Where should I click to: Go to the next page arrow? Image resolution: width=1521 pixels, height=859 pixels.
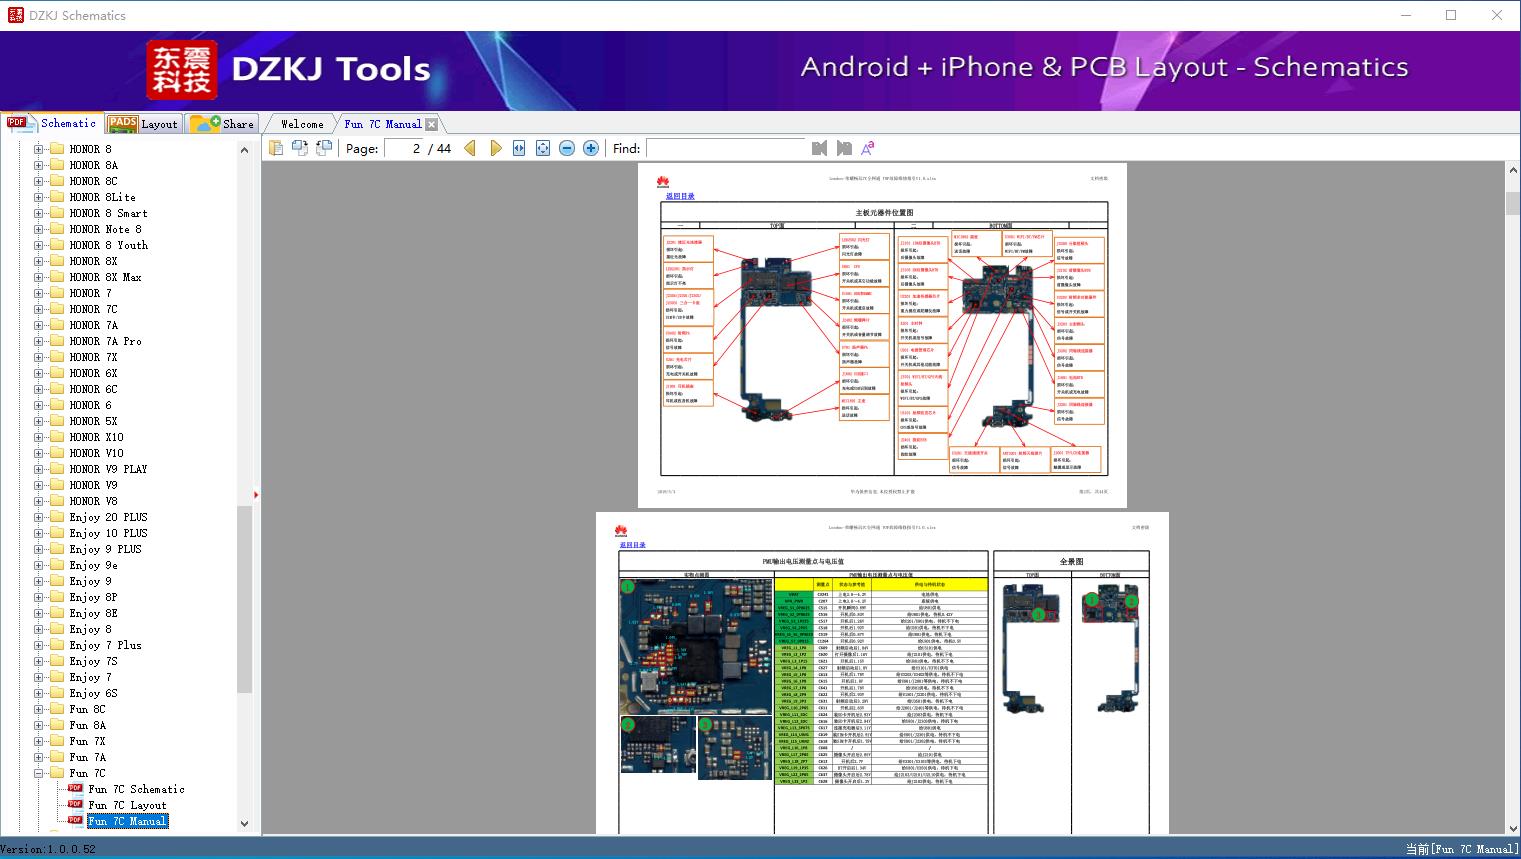pyautogui.click(x=496, y=148)
